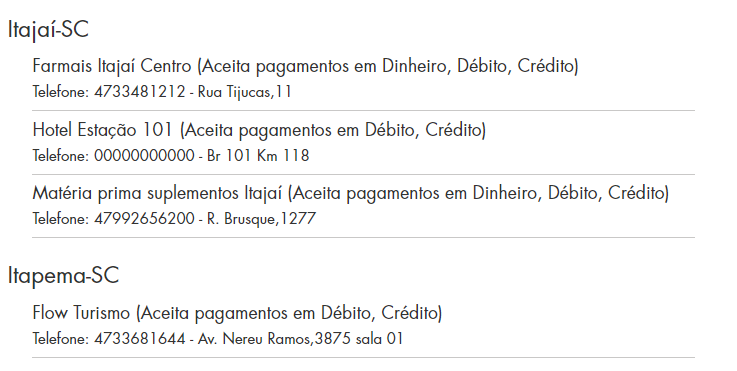Click the Br 101 Km 118 address
Image resolution: width=737 pixels, height=371 pixels.
258,155
